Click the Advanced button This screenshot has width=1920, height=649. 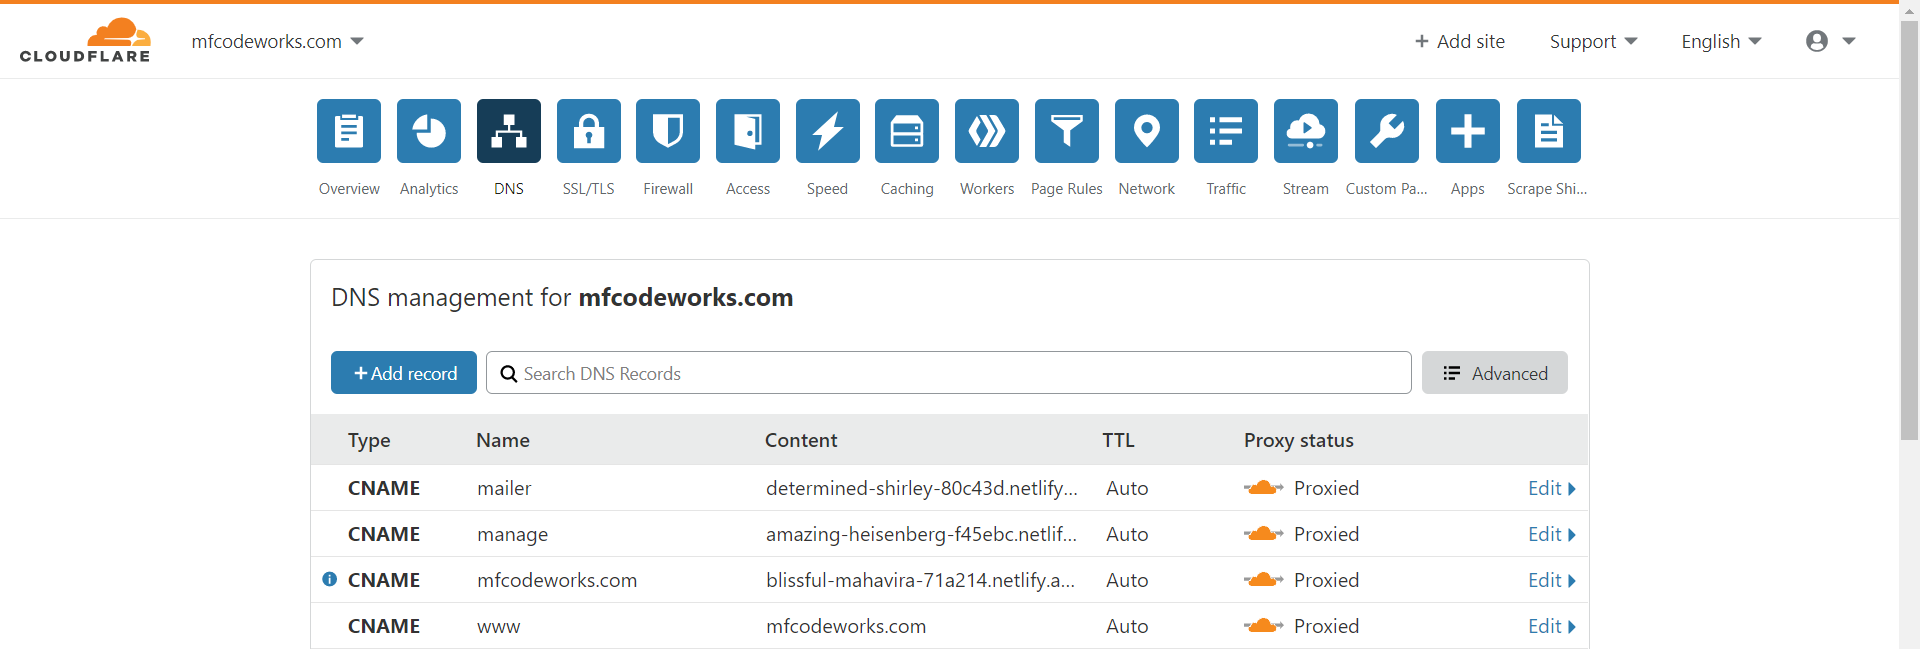point(1495,373)
